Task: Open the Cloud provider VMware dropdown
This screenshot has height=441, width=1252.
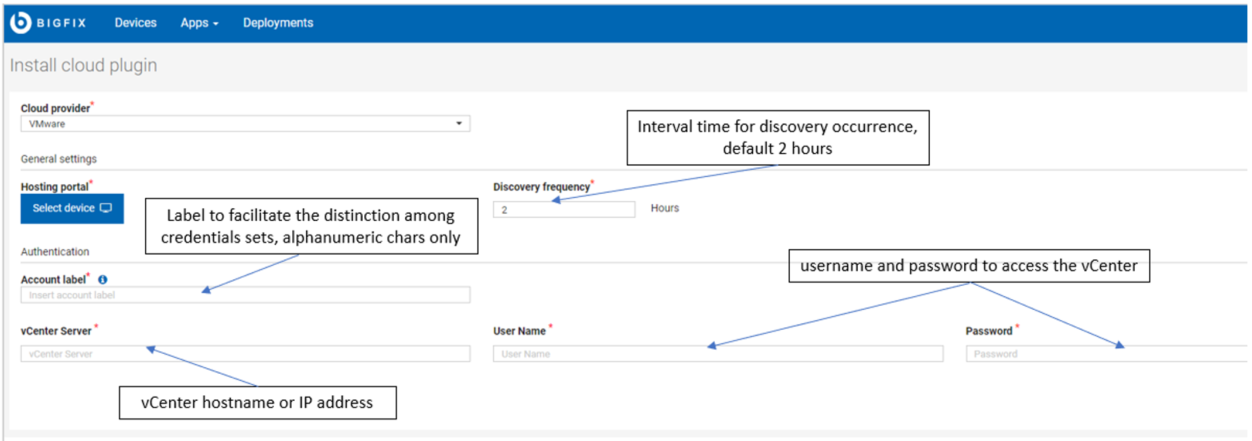Action: coord(245,124)
